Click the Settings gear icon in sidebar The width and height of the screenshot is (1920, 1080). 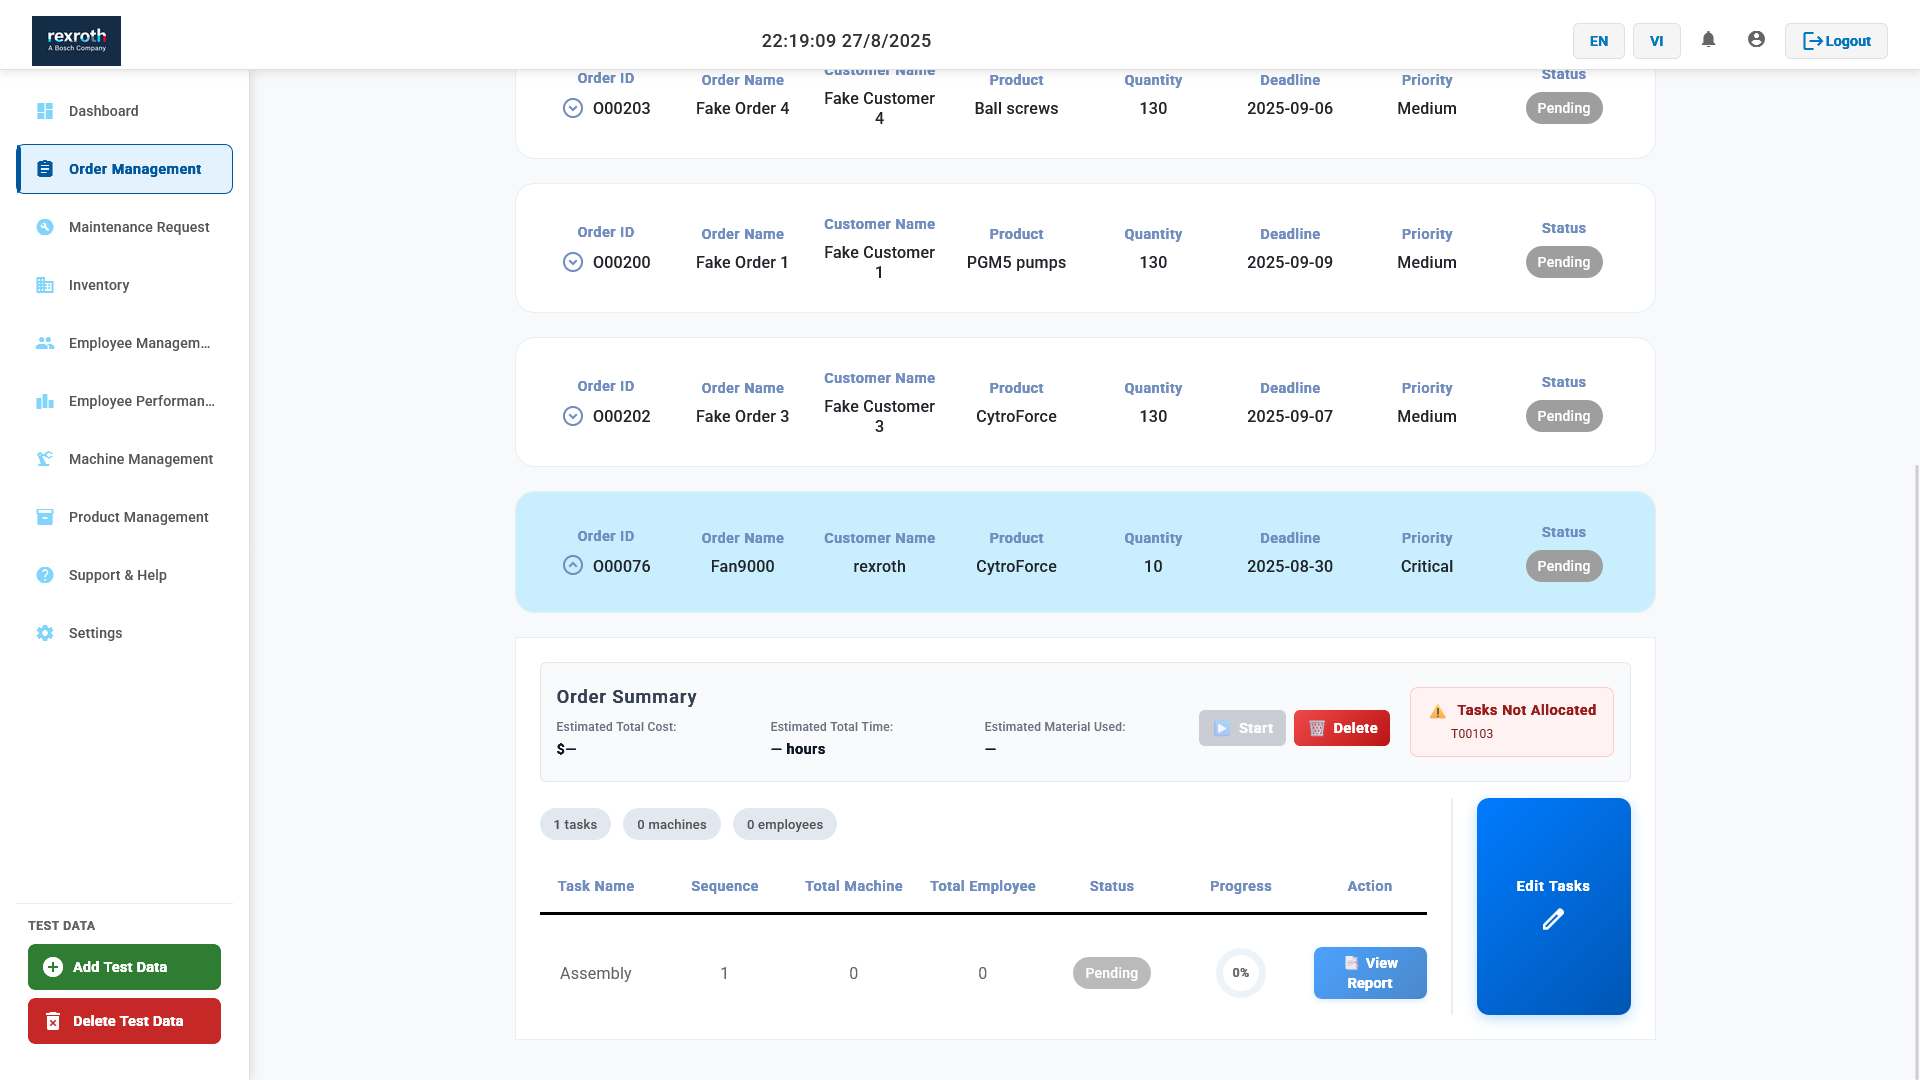click(45, 633)
